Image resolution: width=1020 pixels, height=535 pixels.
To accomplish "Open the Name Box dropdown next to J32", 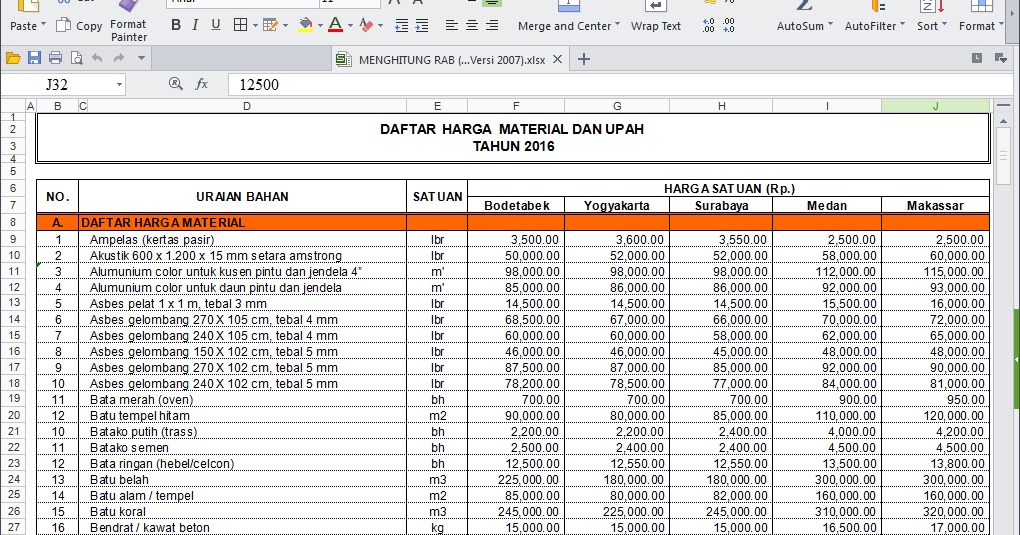I will click(x=119, y=85).
